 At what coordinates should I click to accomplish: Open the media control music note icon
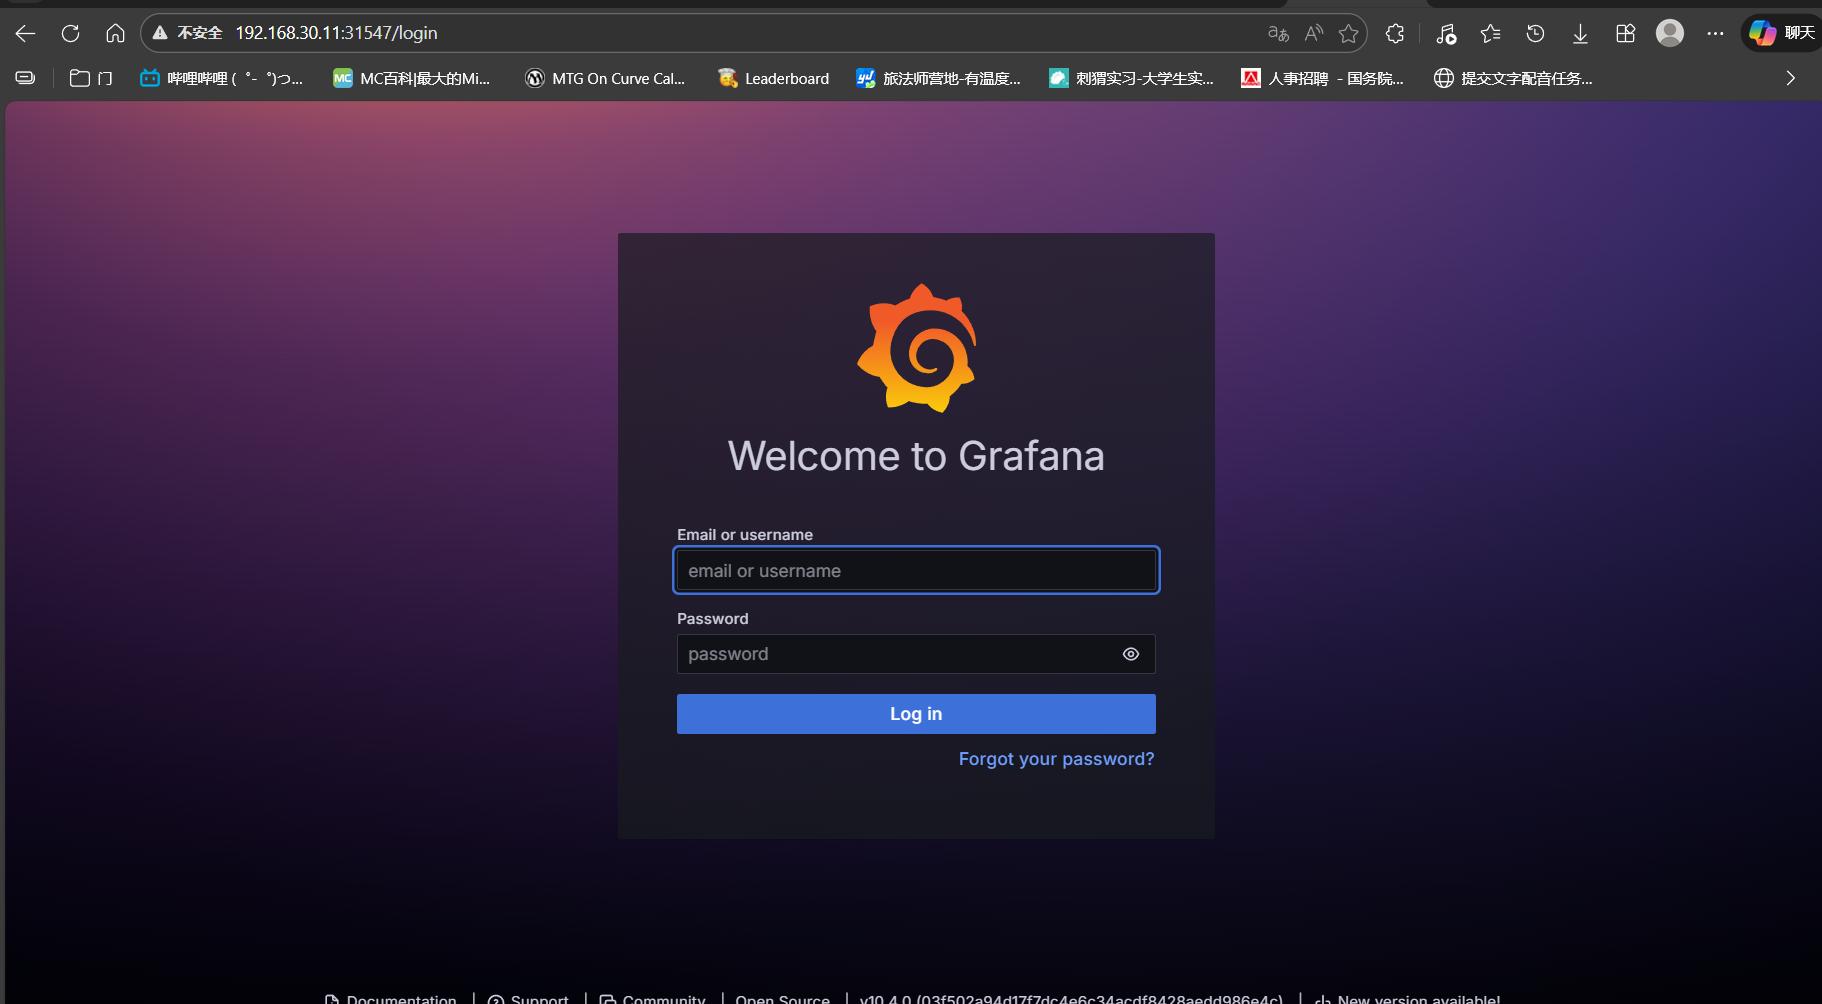[1446, 33]
